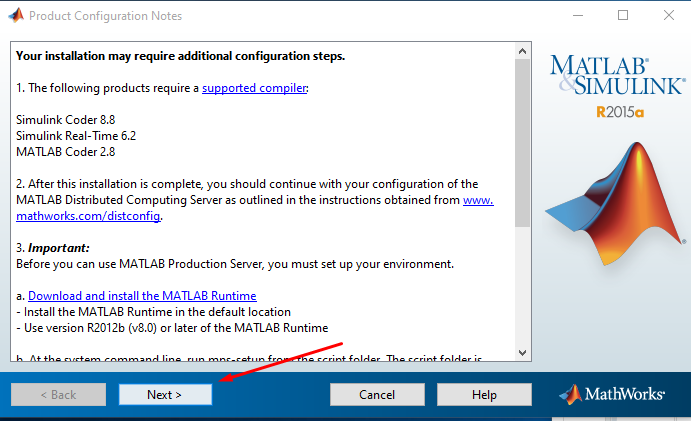Click the Important: heading text

coord(59,248)
